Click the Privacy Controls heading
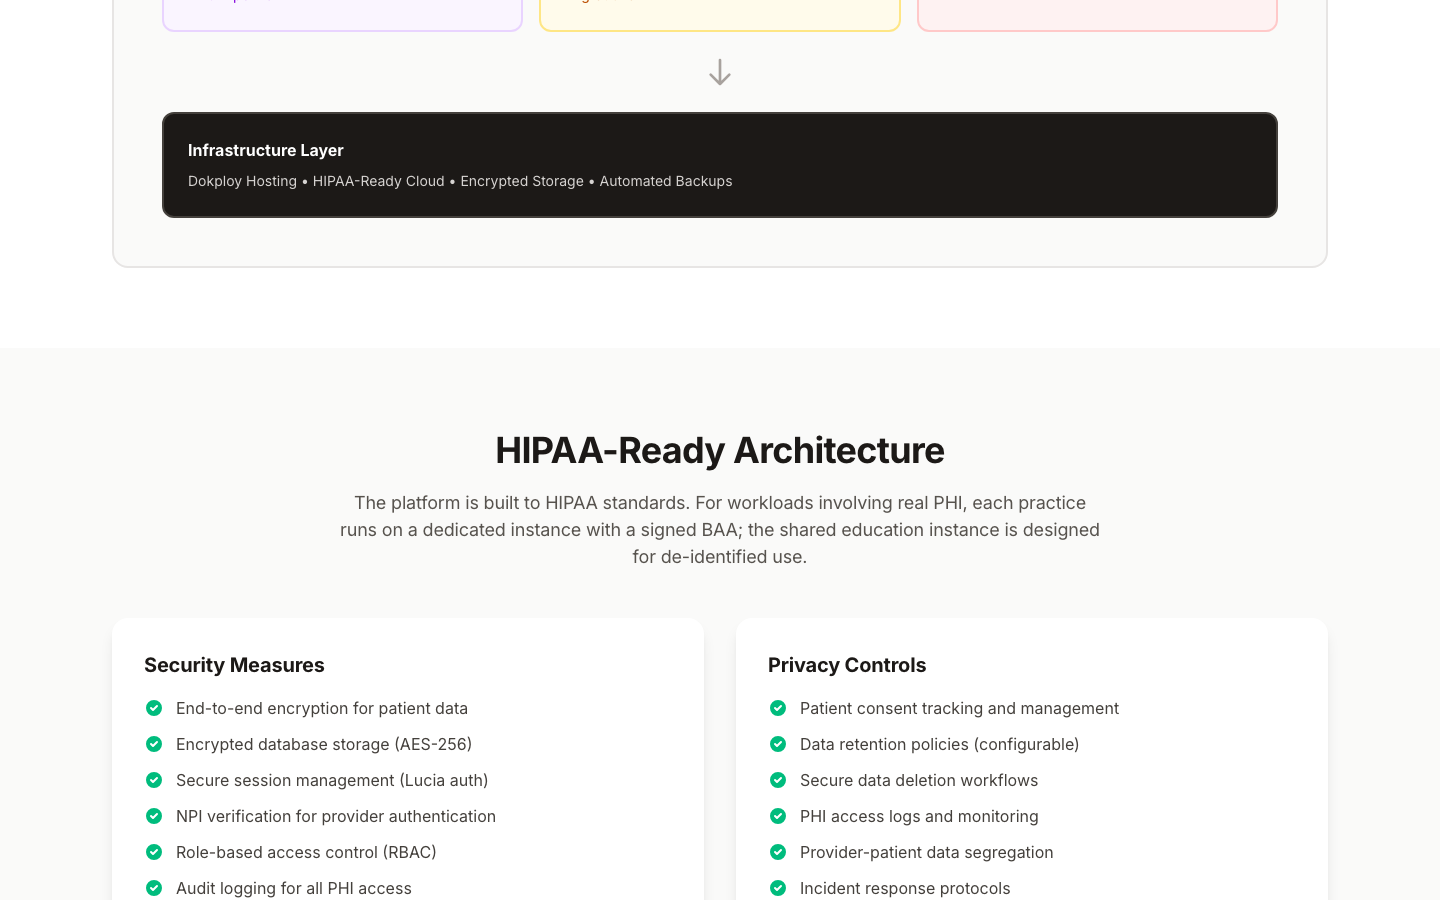This screenshot has width=1440, height=900. point(847,665)
